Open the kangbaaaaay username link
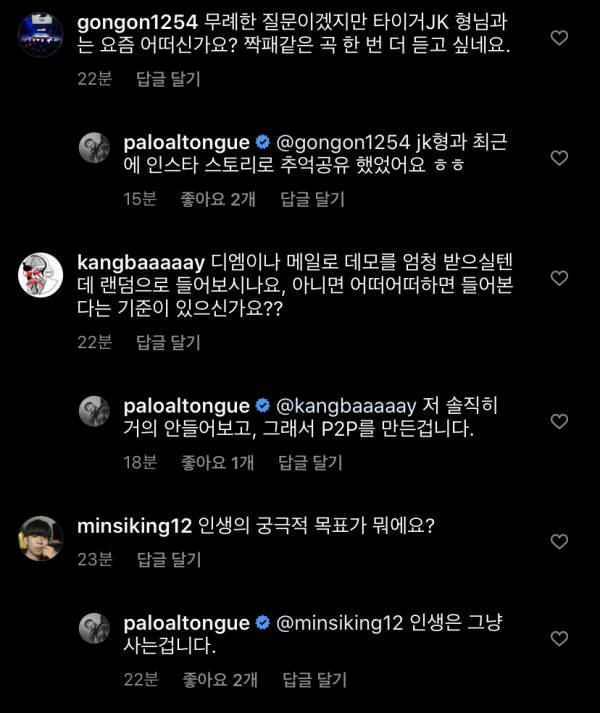Viewport: 600px width, 713px height. (140, 262)
